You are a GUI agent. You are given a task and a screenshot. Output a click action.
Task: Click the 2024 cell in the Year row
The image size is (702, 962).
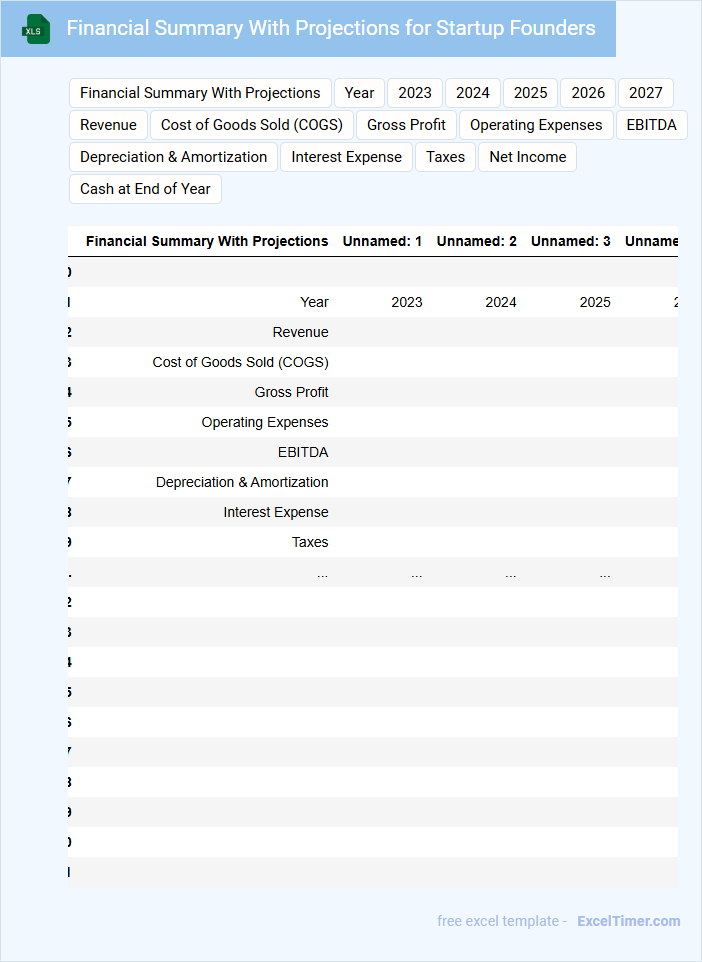coord(500,302)
